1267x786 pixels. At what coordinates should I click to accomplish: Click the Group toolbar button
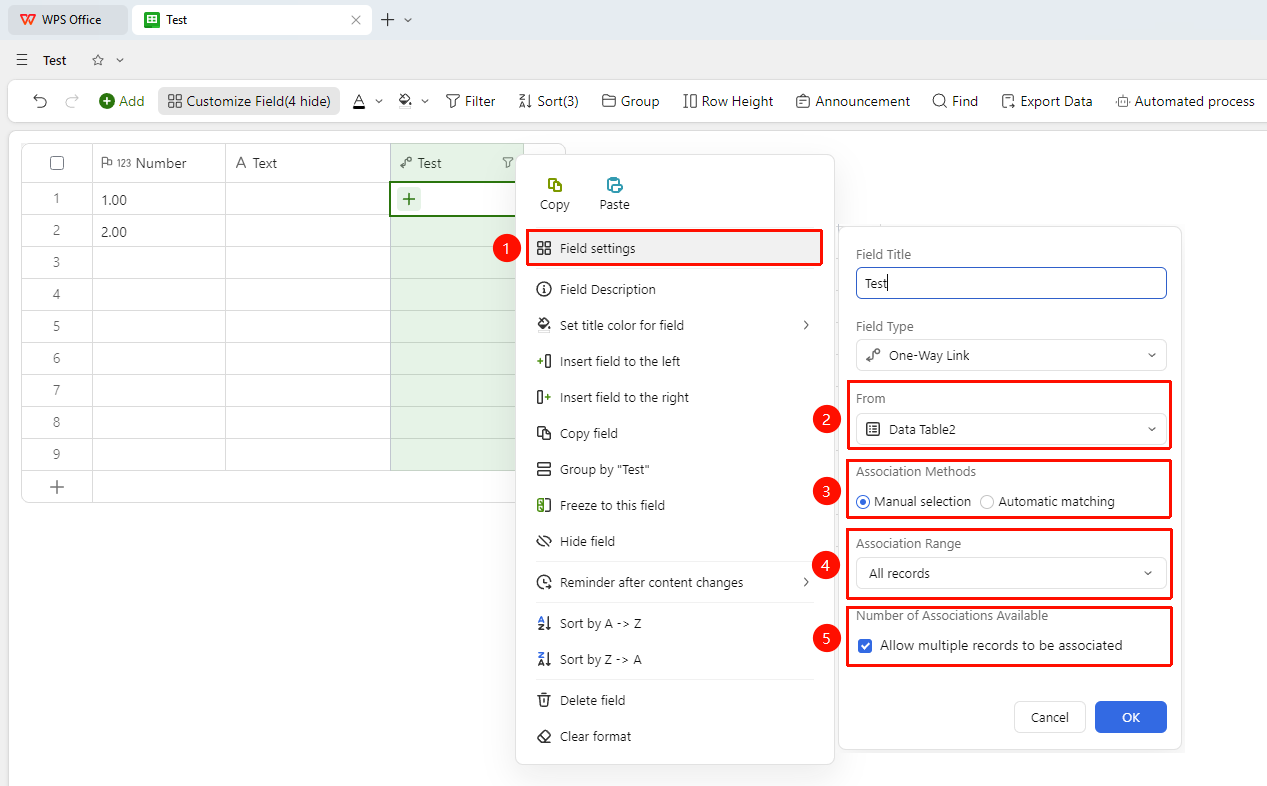[x=630, y=101]
